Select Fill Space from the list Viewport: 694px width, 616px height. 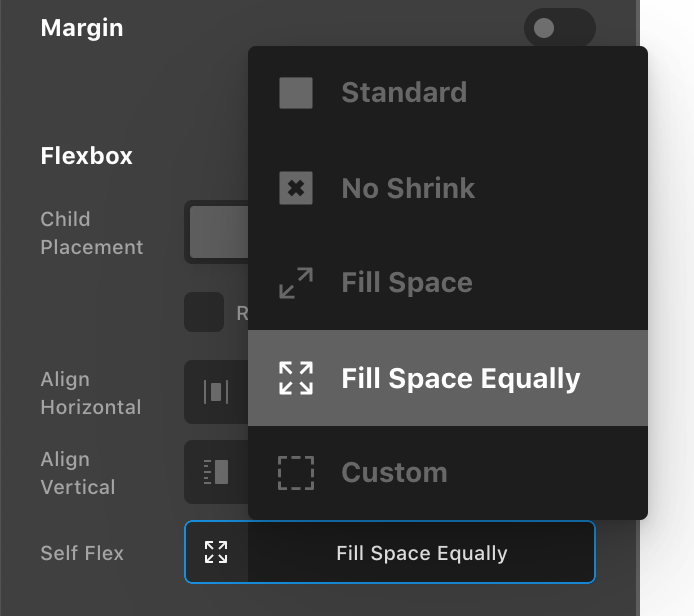click(x=447, y=283)
